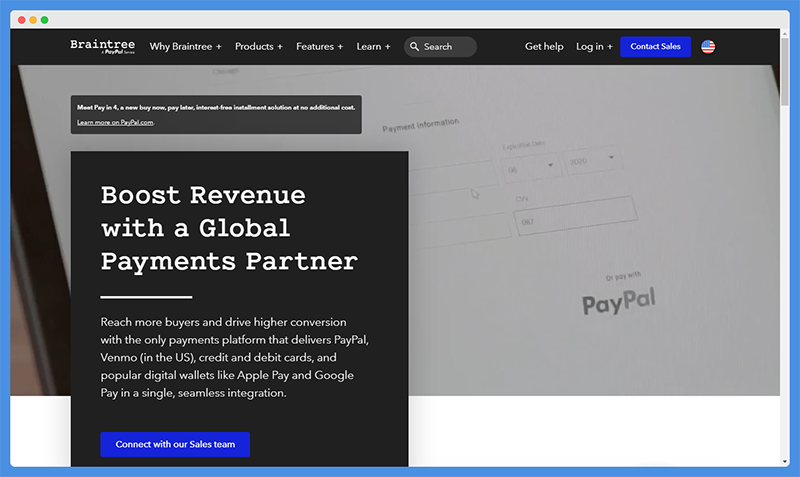The width and height of the screenshot is (800, 477).
Task: Minimize window with the yellow button
Action: 33,20
